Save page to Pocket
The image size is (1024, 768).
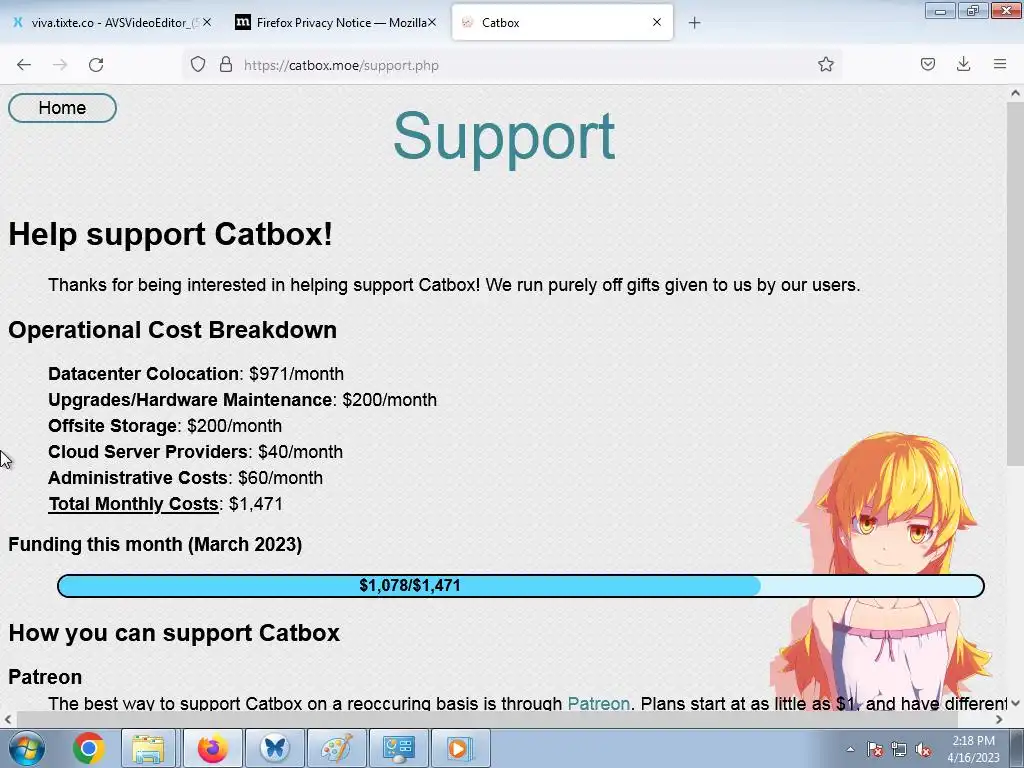[x=927, y=65]
